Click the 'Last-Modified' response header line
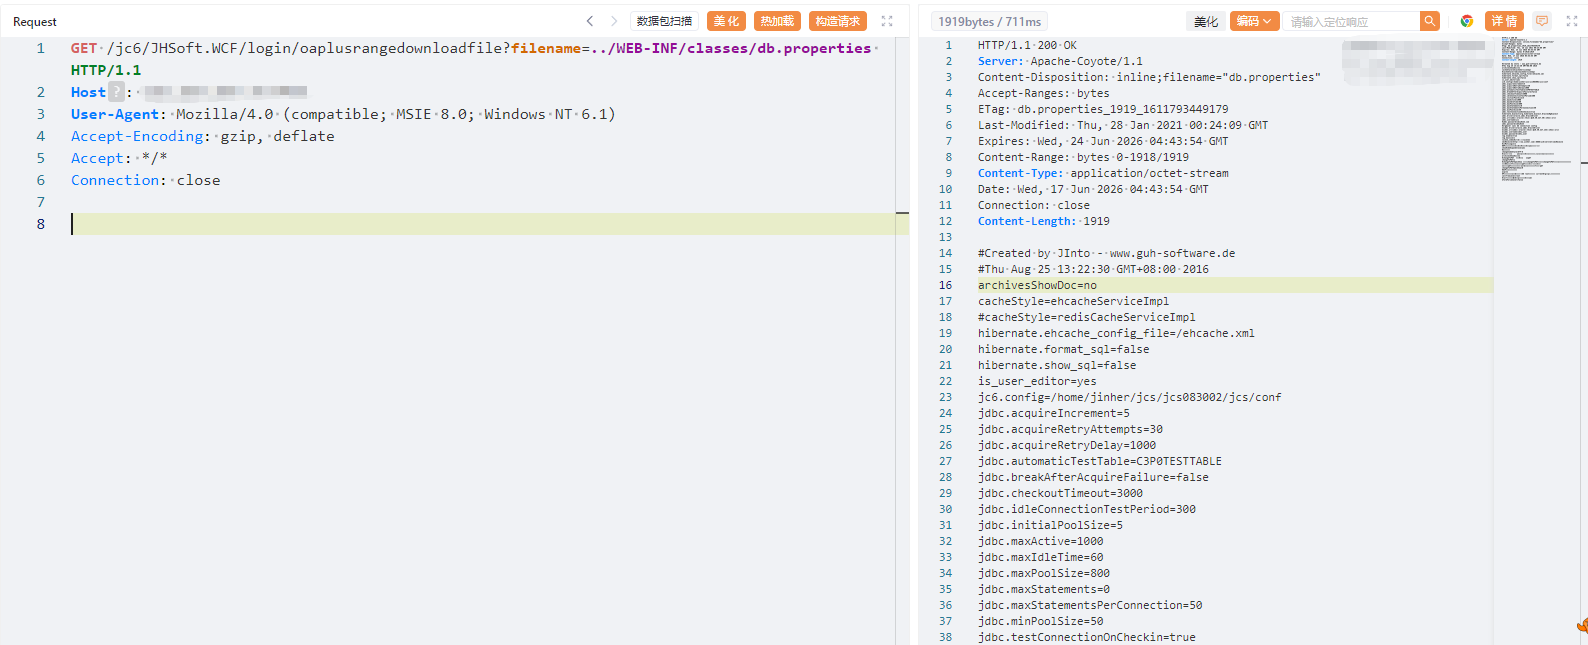 [x=1123, y=125]
